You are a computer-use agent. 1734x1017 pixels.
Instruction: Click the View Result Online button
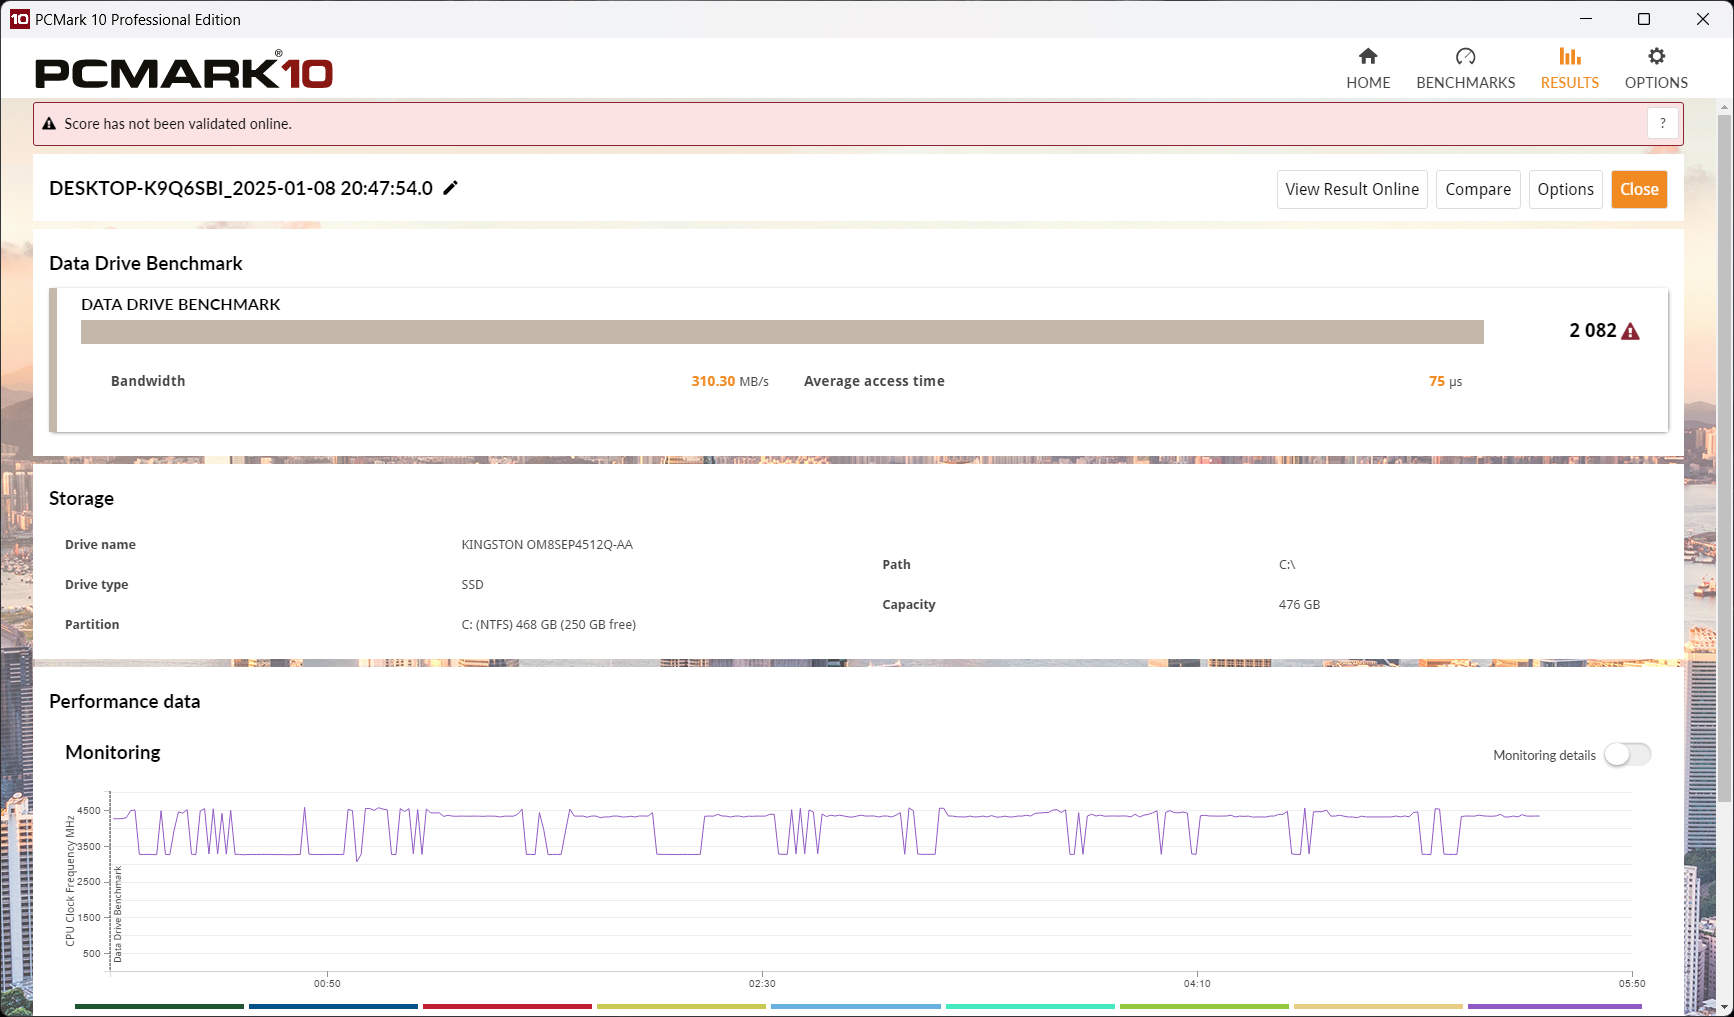[x=1351, y=190]
